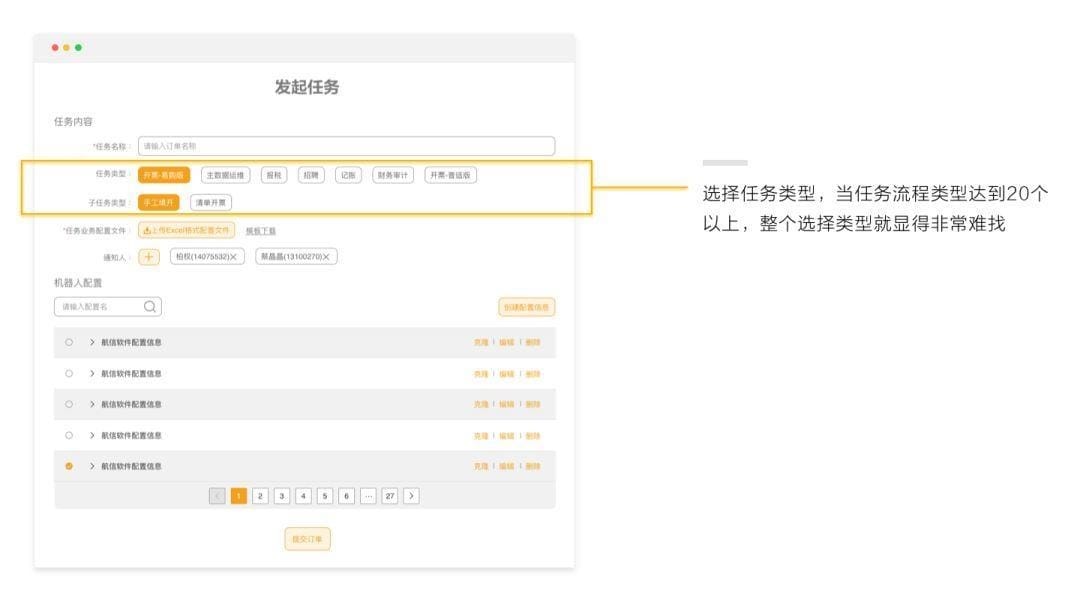
Task: Expand the last 航信软件配置信息 row chevron
Action: 91,464
